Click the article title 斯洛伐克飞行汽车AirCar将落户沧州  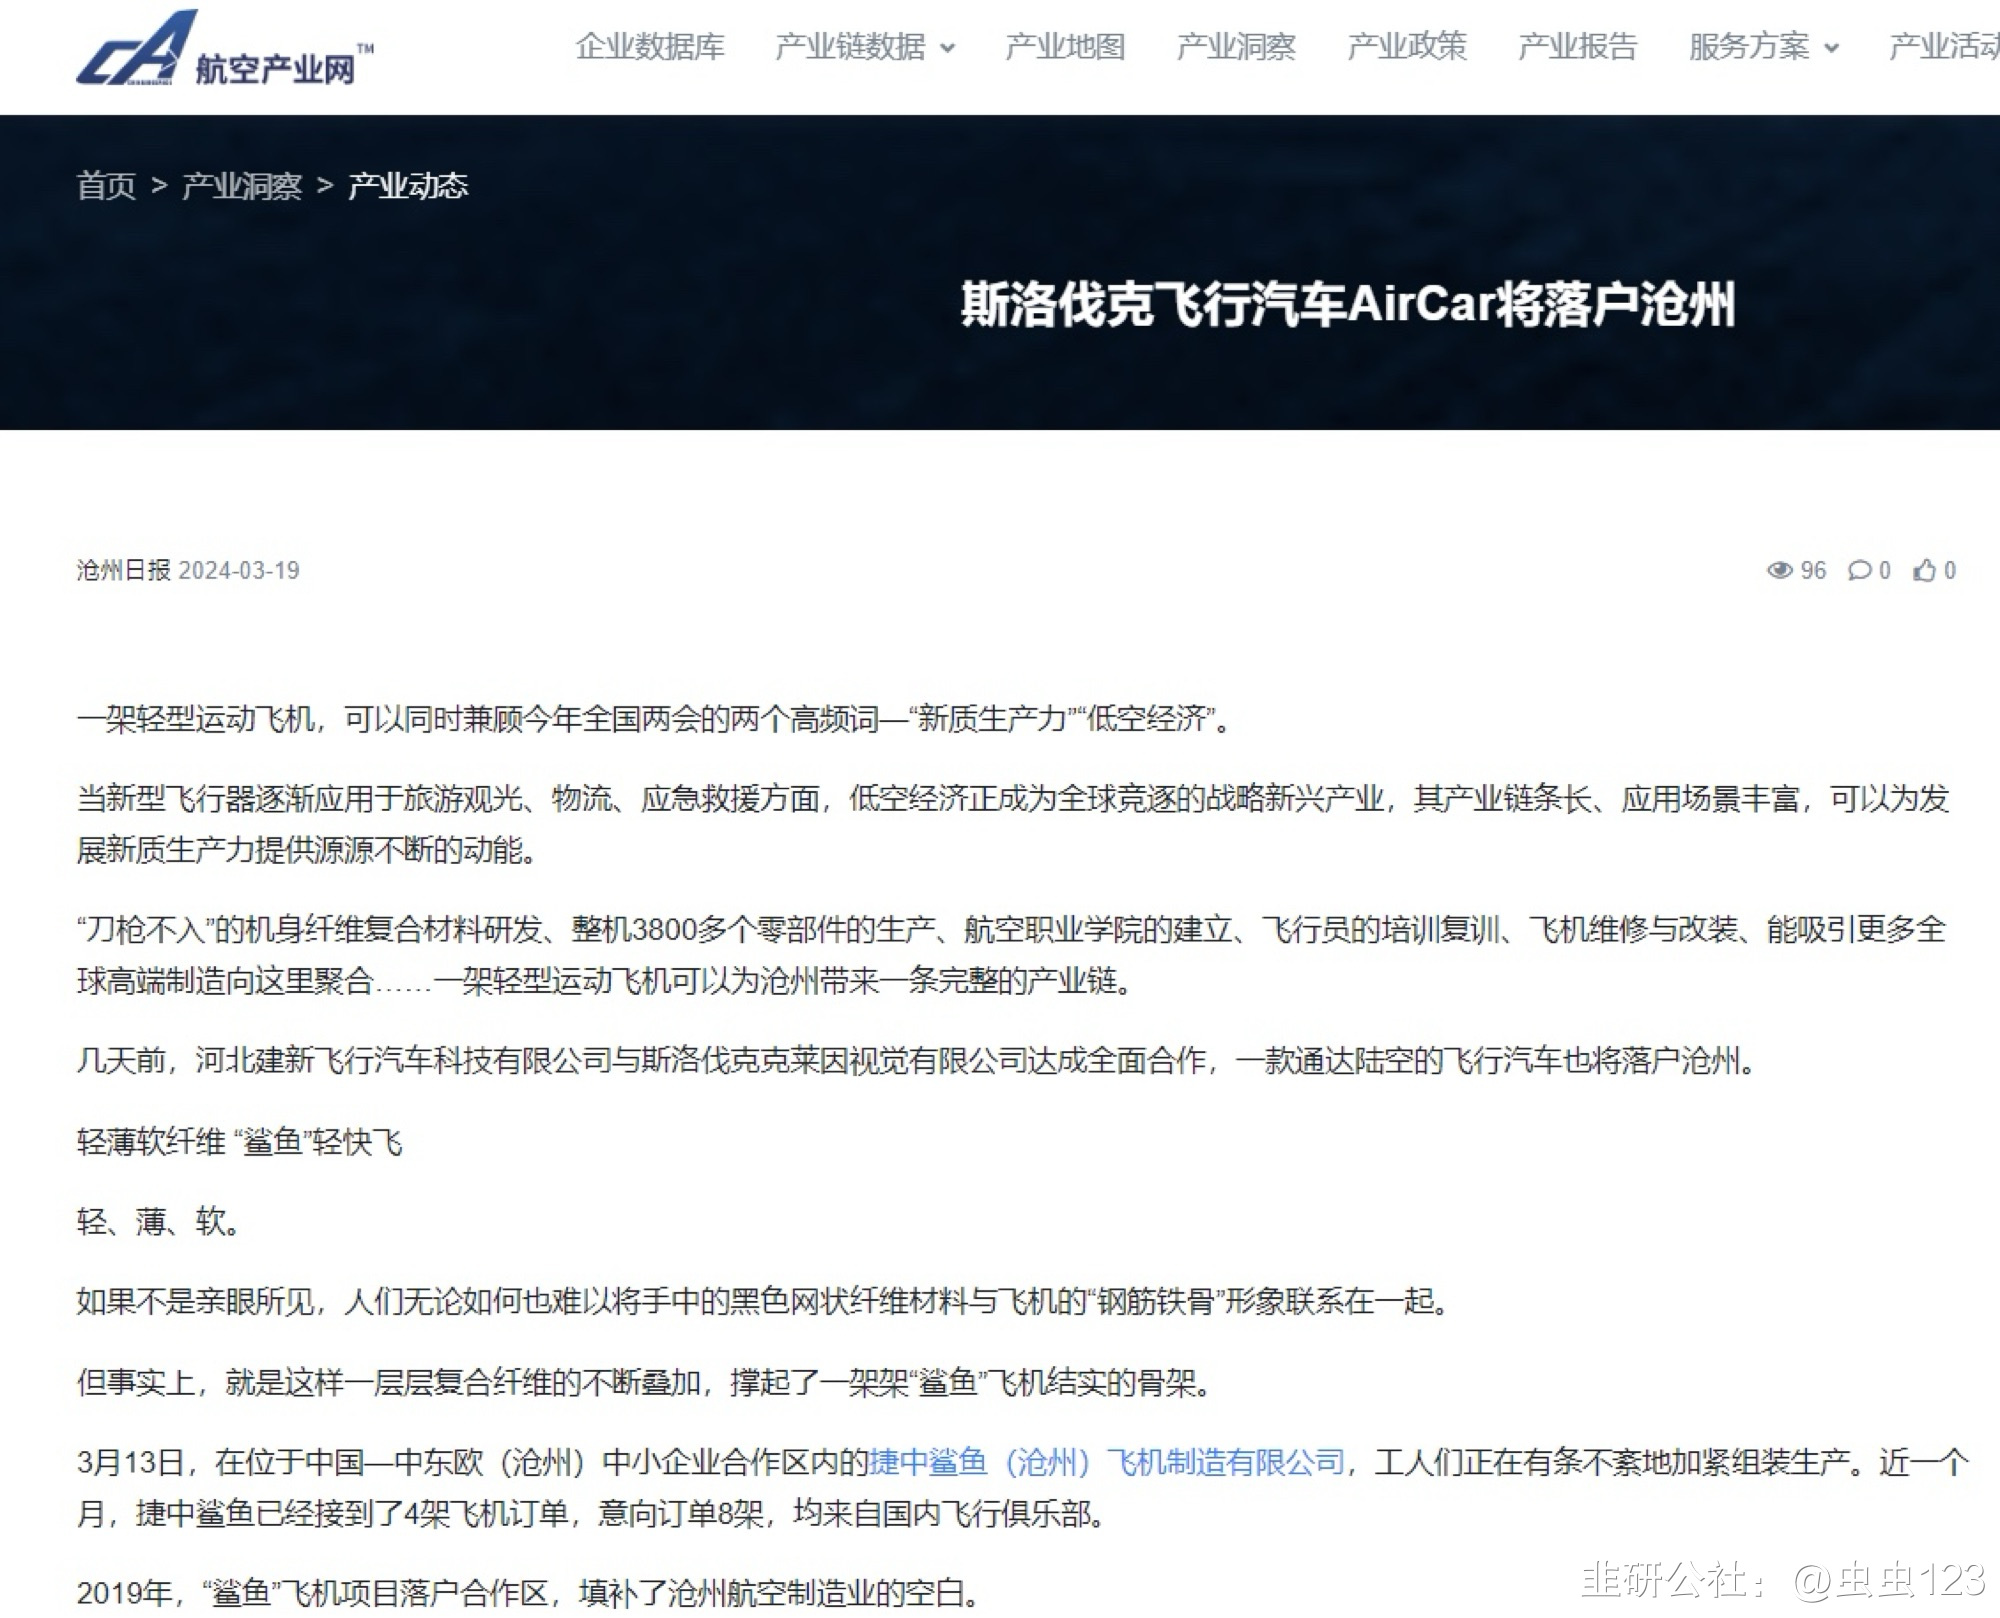pos(1348,304)
